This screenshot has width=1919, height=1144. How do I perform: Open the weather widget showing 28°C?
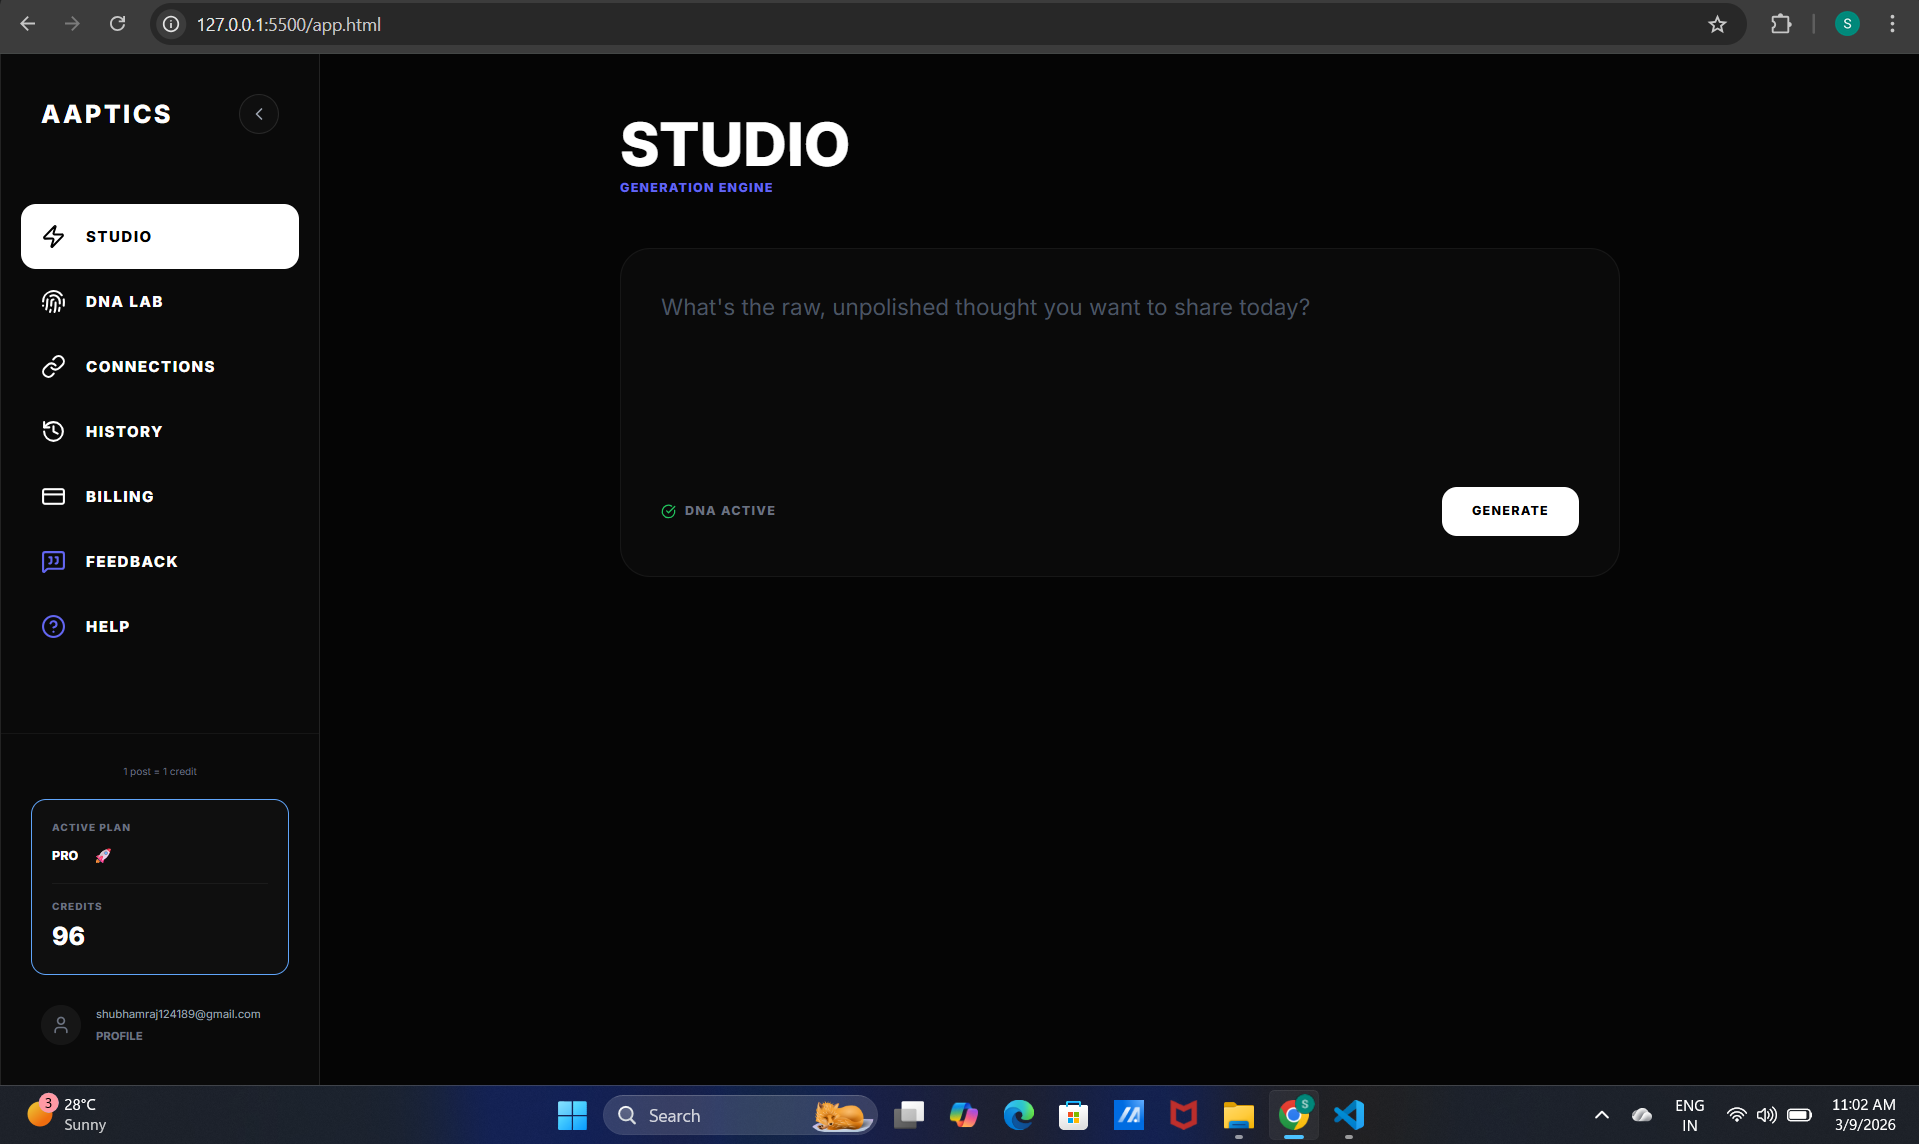(68, 1115)
